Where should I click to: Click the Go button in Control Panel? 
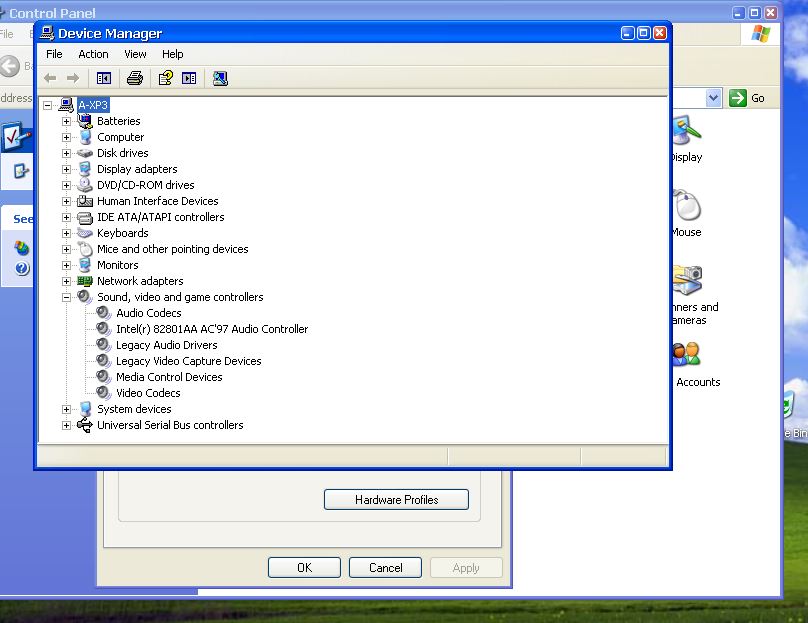pyautogui.click(x=747, y=98)
